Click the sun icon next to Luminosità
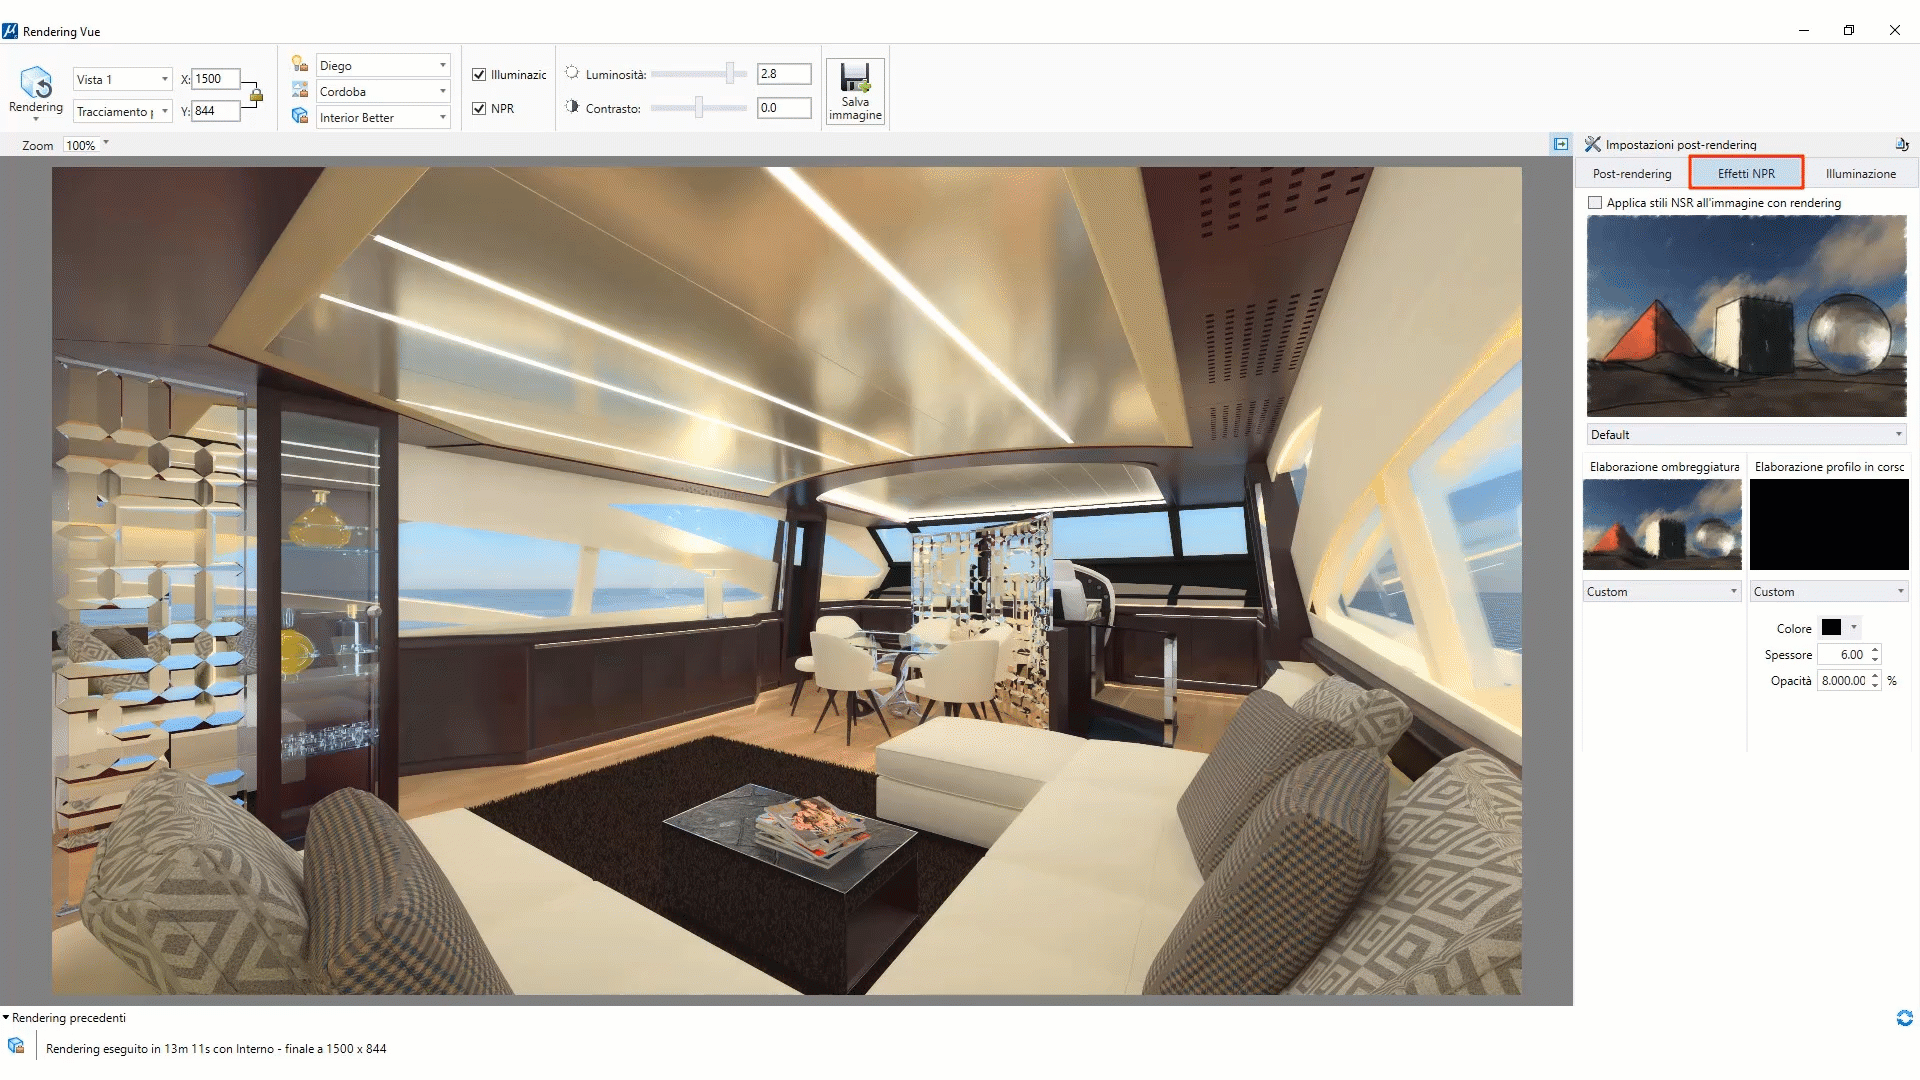1920x1080 pixels. pos(572,72)
